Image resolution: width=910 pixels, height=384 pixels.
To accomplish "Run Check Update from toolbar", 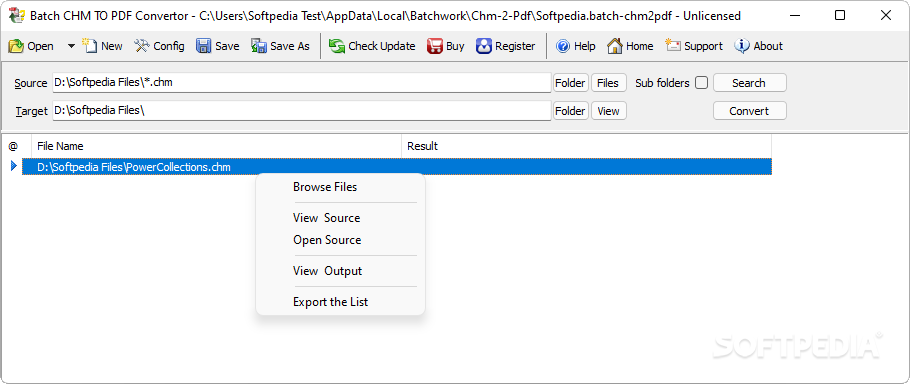I will (372, 46).
